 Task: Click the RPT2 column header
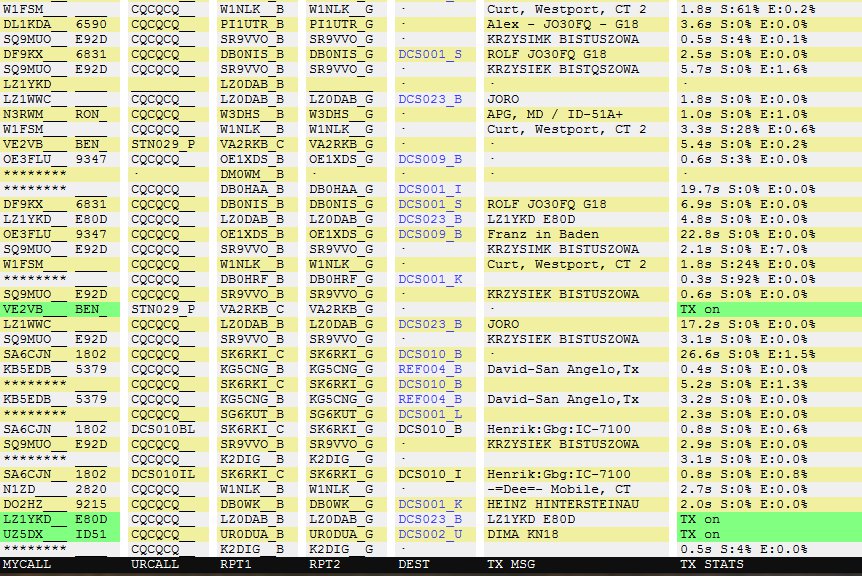pyautogui.click(x=326, y=565)
